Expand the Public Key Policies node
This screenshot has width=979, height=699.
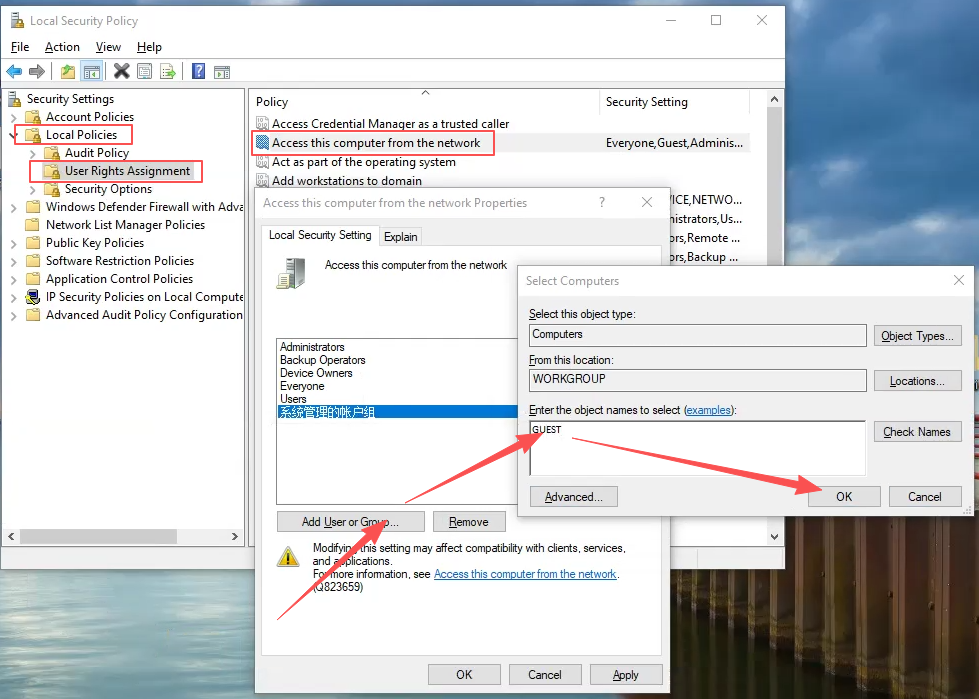click(14, 244)
